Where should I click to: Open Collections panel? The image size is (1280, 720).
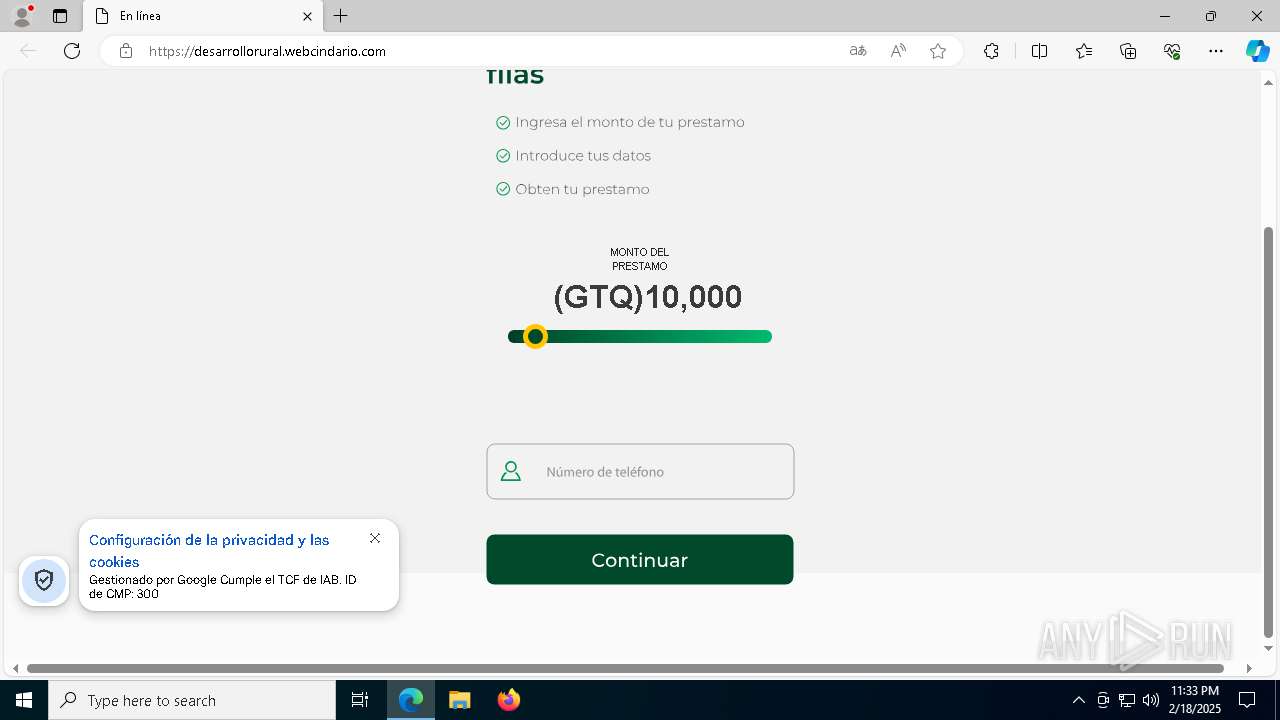point(1128,51)
